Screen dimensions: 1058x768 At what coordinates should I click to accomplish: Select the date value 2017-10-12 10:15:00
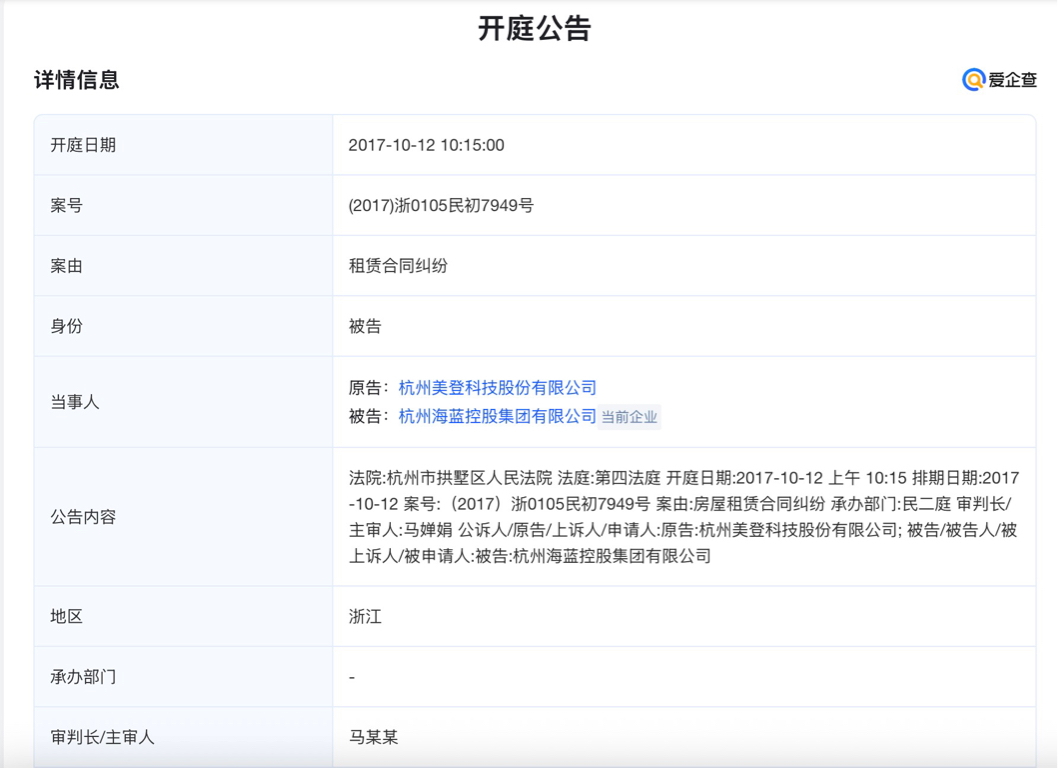426,145
